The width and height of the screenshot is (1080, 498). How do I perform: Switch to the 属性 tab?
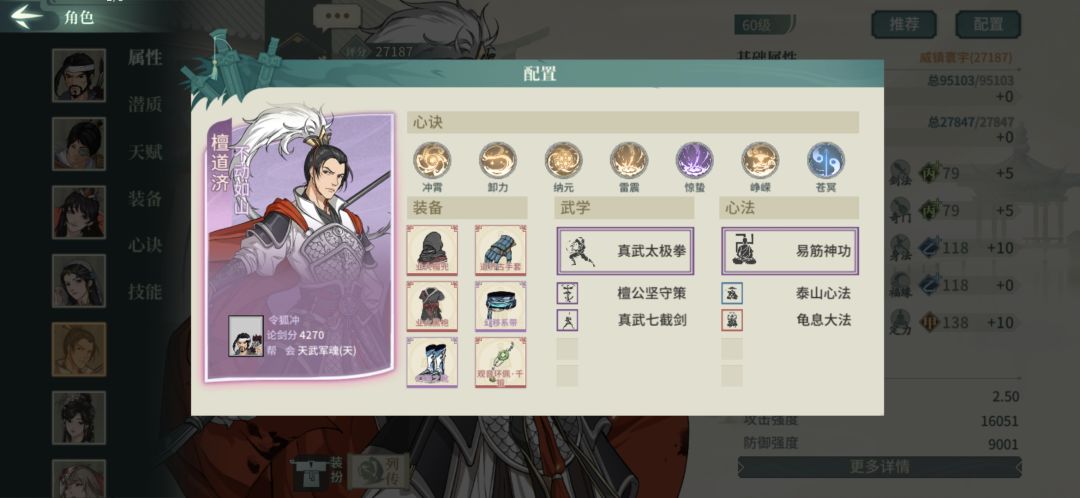(145, 58)
